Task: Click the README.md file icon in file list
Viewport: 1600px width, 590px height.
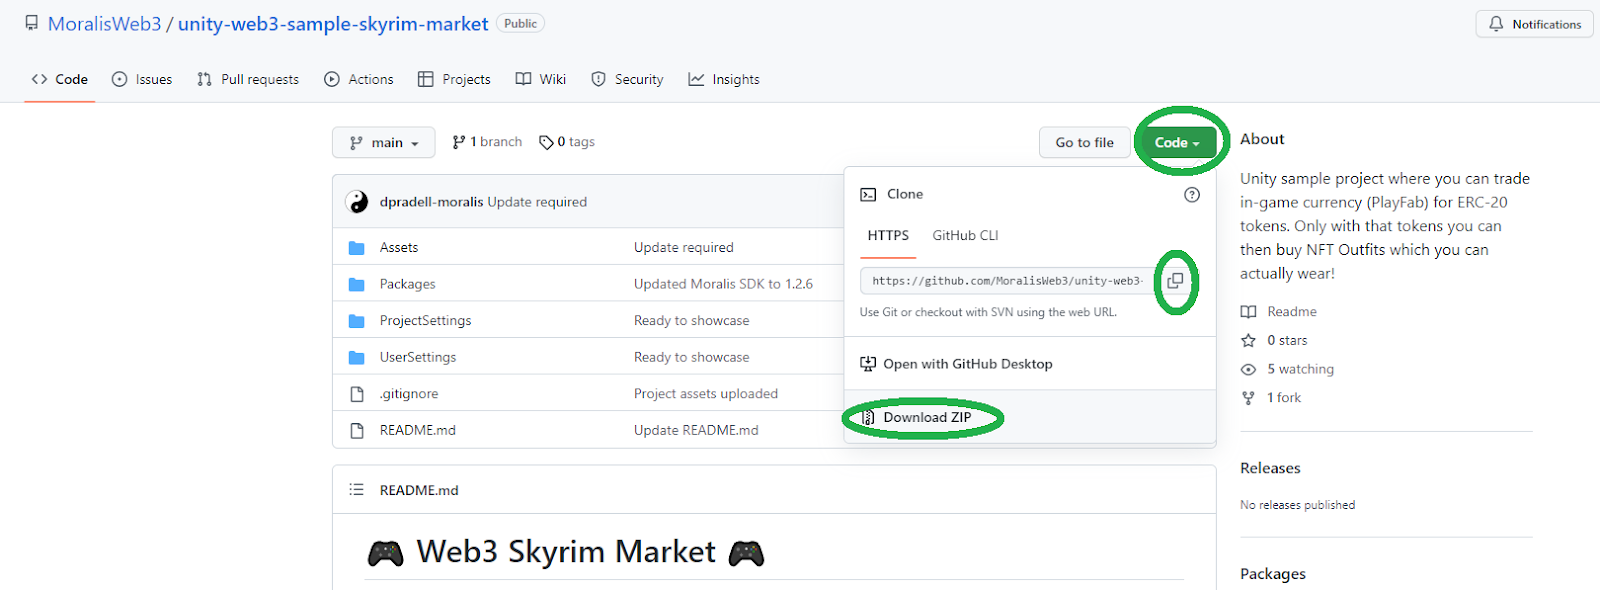Action: pyautogui.click(x=356, y=430)
